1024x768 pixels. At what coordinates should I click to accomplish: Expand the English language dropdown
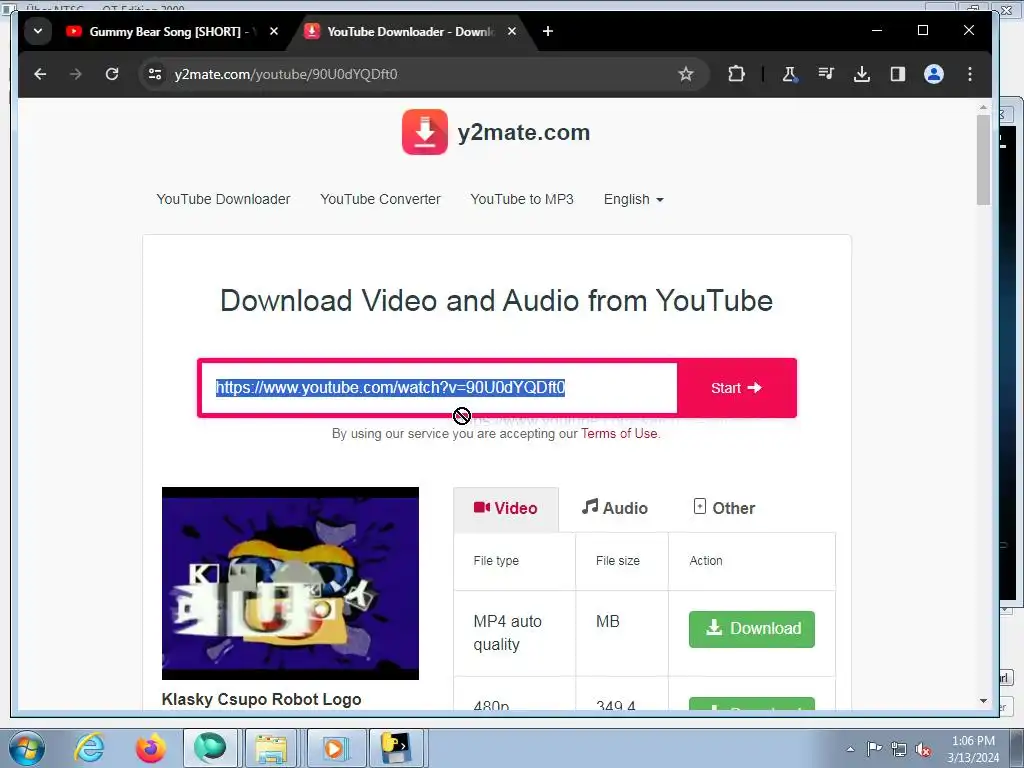tap(633, 199)
